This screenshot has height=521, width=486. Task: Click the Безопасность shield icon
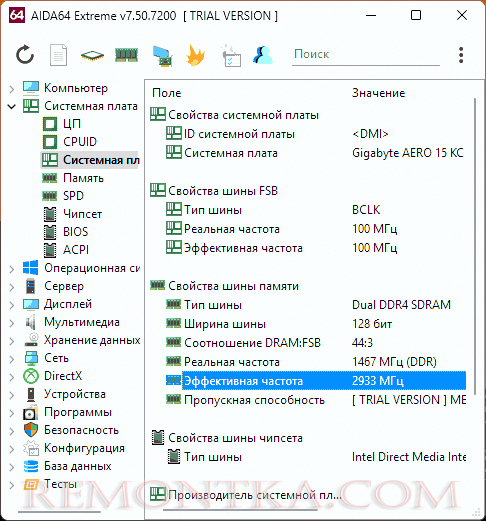coord(31,430)
